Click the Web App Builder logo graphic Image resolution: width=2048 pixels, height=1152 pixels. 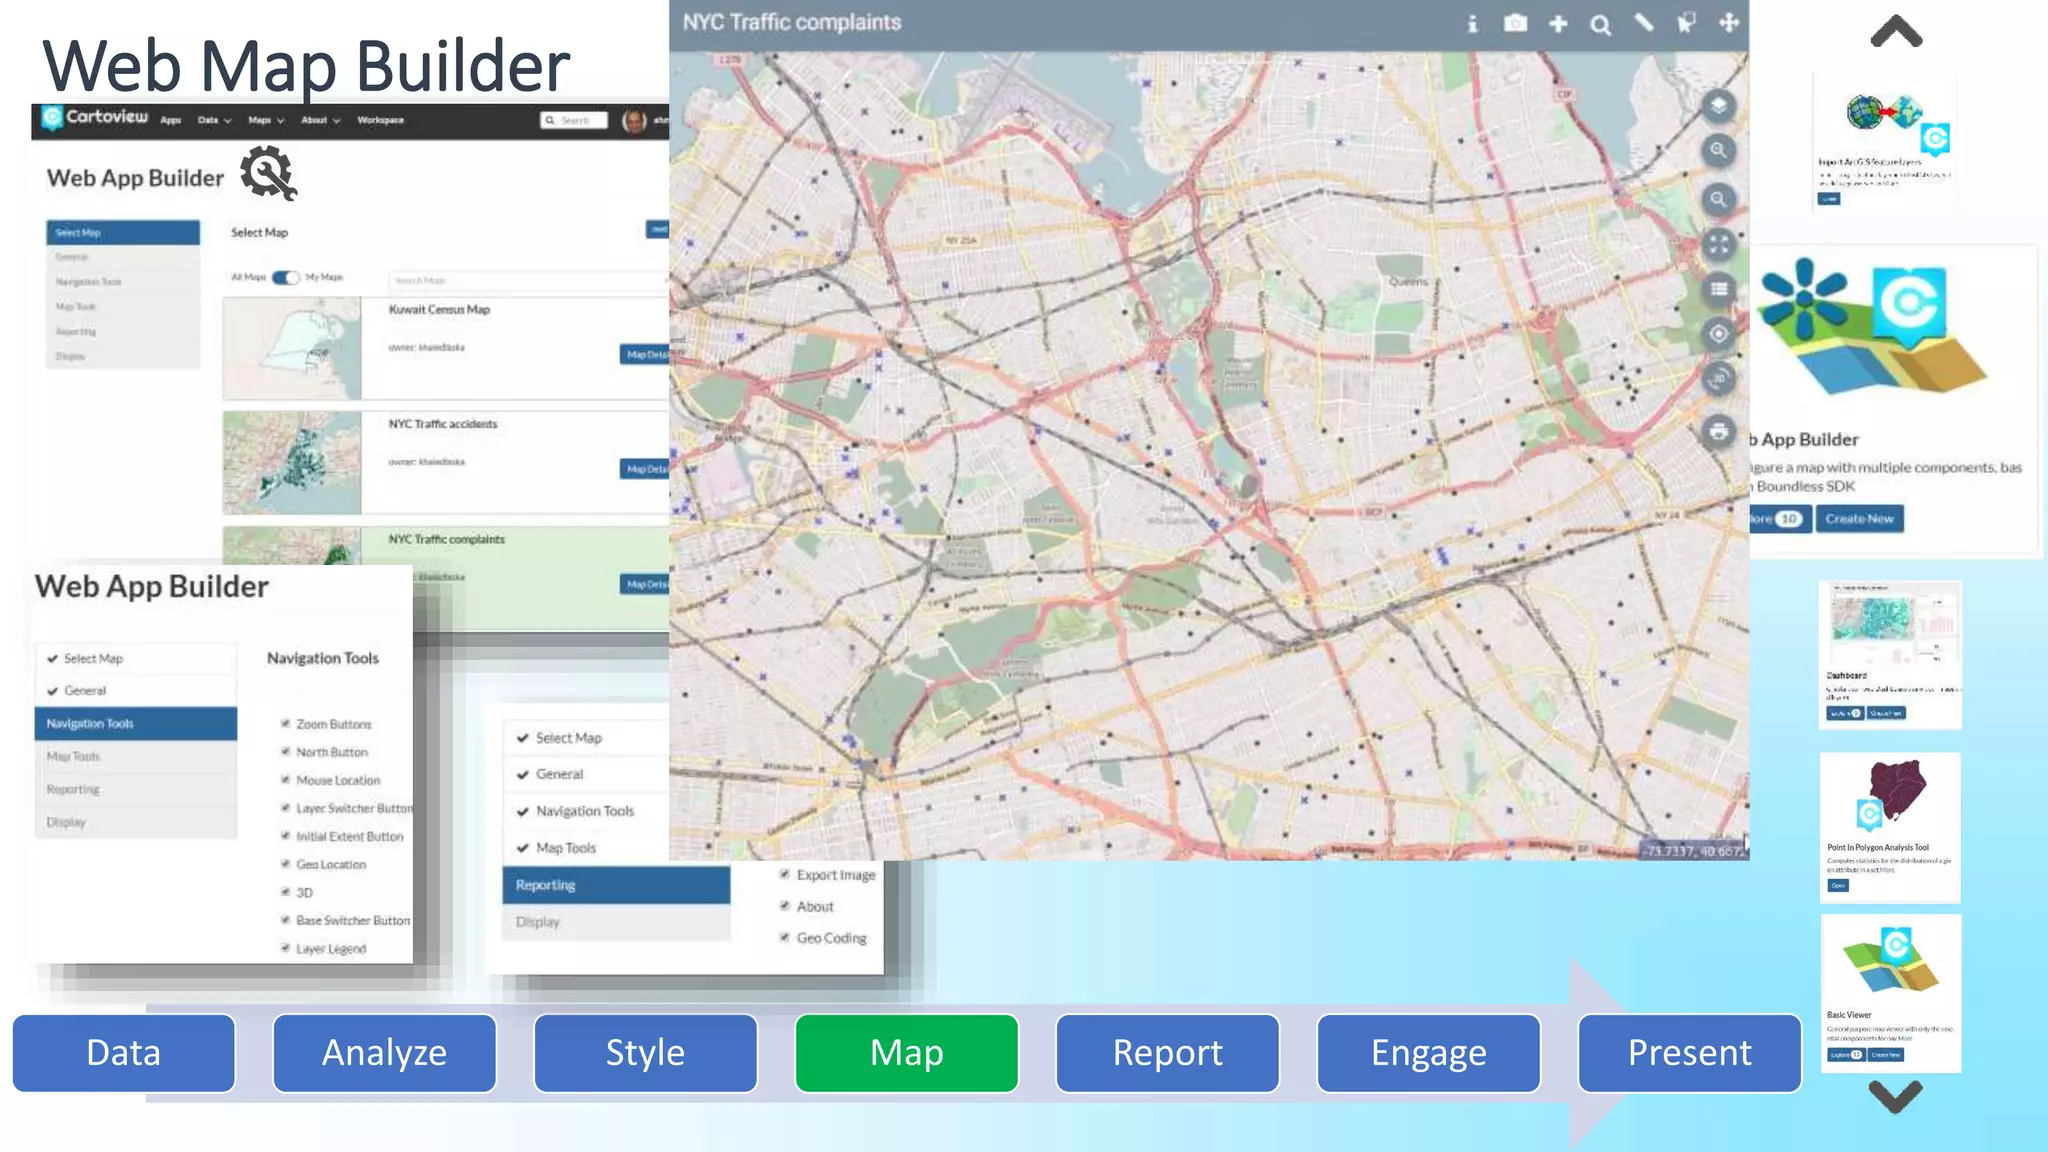click(1871, 328)
